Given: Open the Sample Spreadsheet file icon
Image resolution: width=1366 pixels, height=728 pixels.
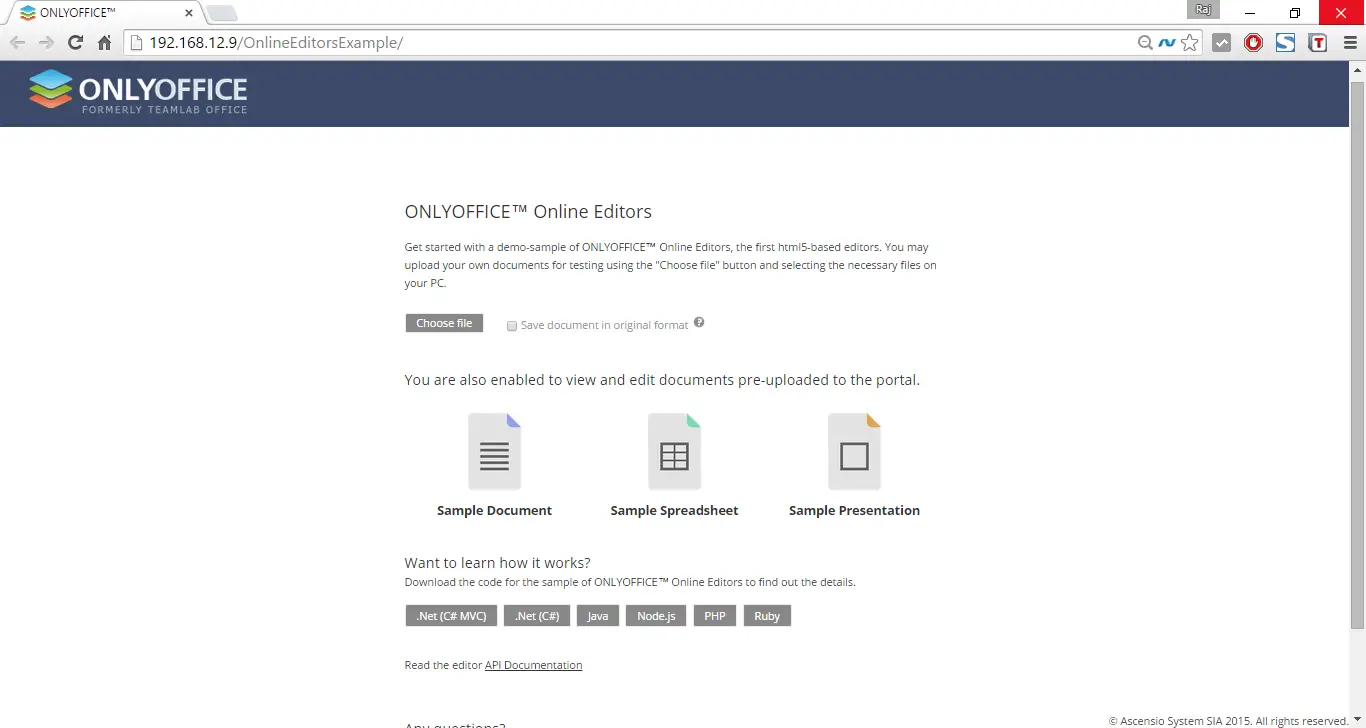Looking at the screenshot, I should [x=675, y=452].
